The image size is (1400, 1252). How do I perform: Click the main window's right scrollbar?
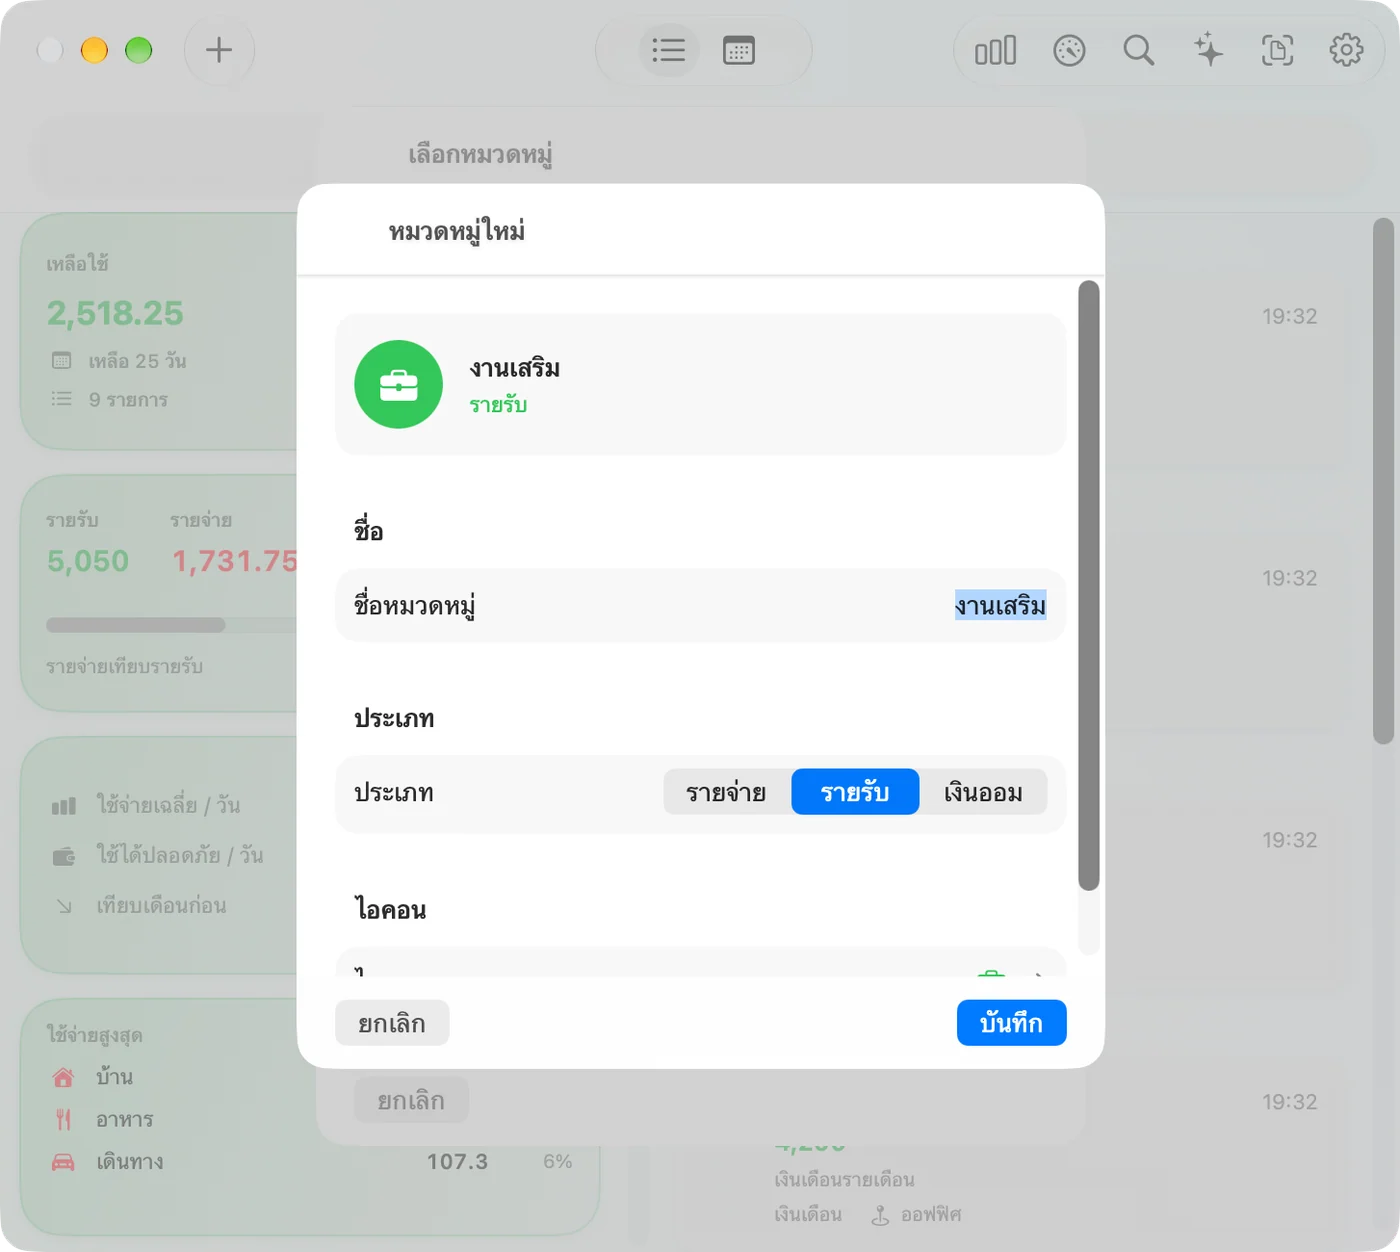click(1383, 482)
